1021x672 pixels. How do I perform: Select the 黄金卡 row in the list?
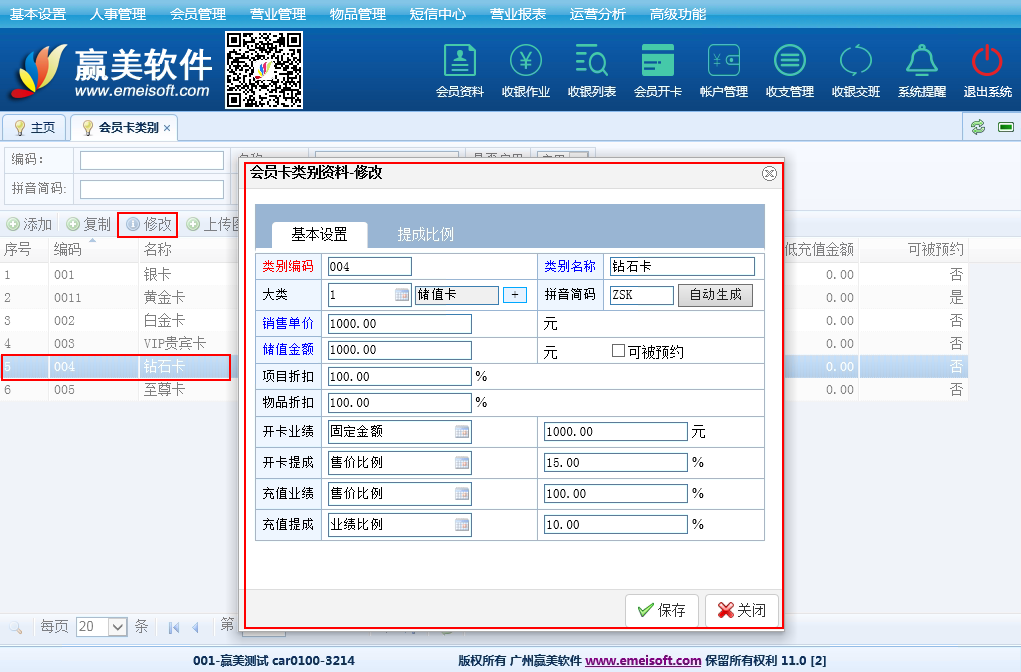(164, 297)
